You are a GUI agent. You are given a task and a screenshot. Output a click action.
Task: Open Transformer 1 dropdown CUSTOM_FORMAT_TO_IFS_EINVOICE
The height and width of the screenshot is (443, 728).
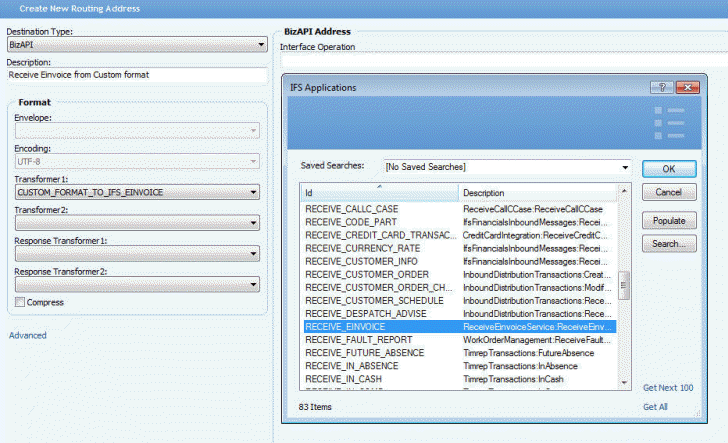[137, 192]
